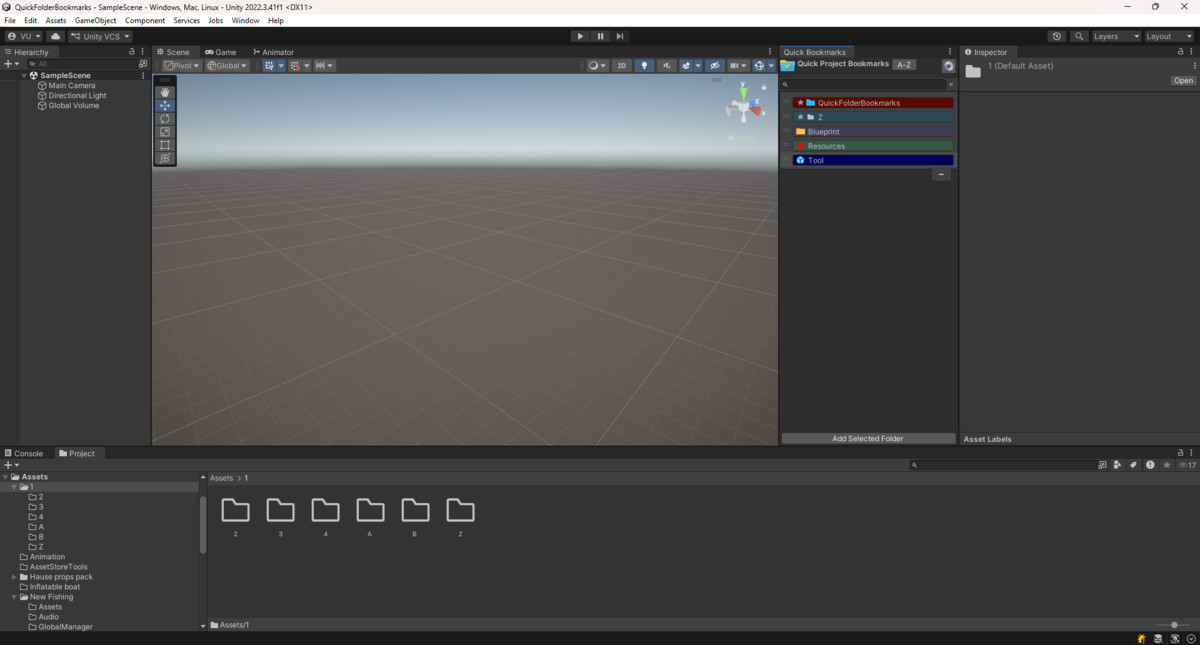Screen dimensions: 1200x645
Task: Click the global search magnifier icon
Action: (1079, 36)
